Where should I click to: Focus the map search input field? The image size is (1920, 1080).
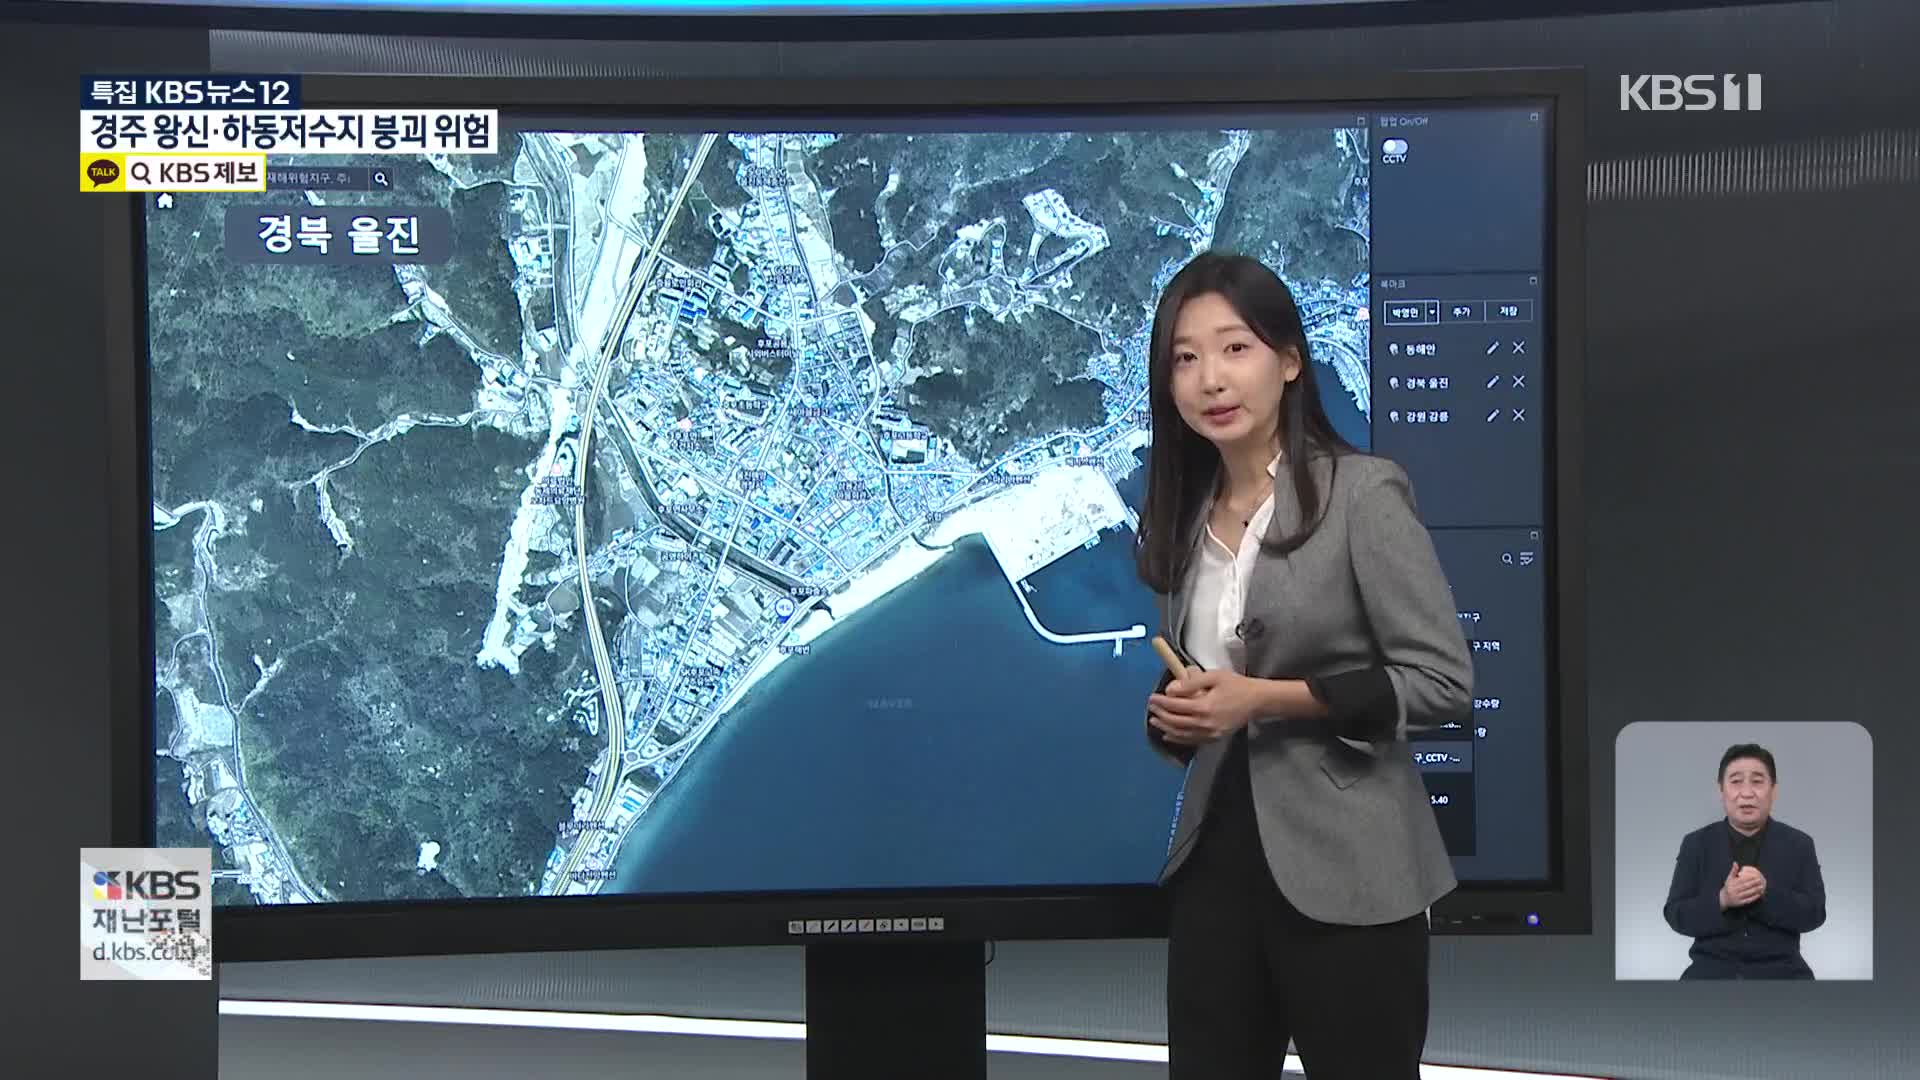coord(316,178)
